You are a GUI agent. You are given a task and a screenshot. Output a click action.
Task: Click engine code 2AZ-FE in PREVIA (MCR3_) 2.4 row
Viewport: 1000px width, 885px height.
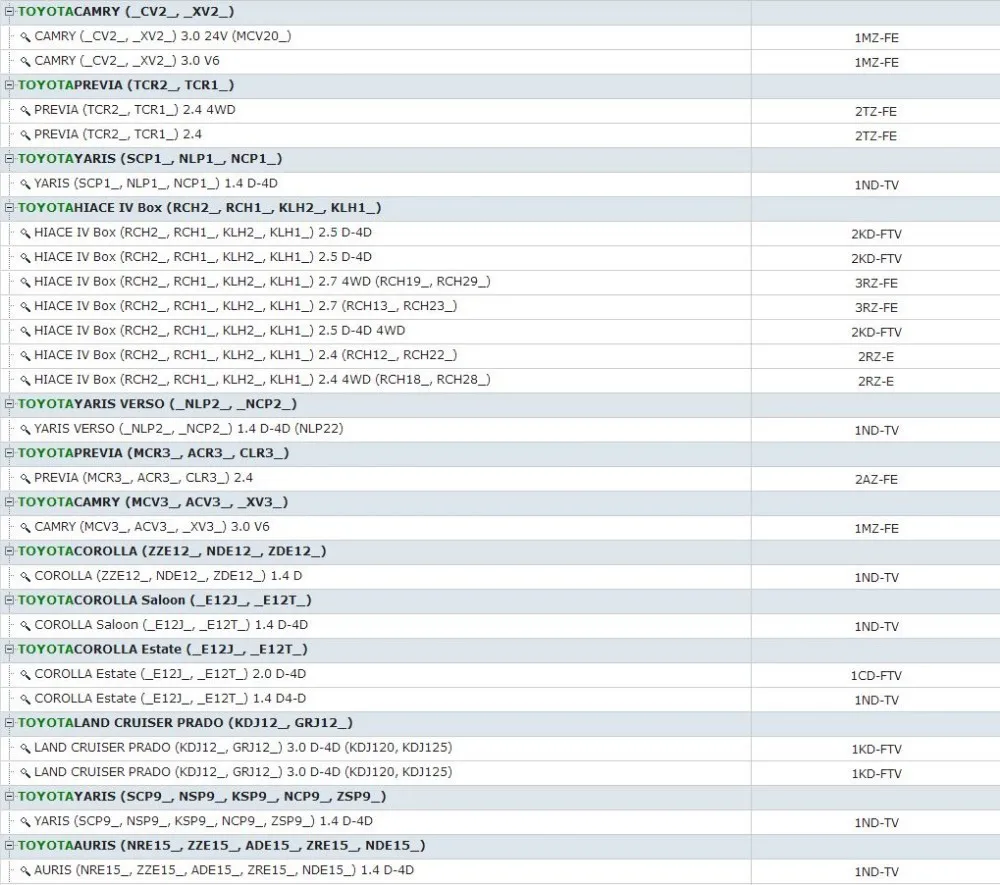click(876, 479)
